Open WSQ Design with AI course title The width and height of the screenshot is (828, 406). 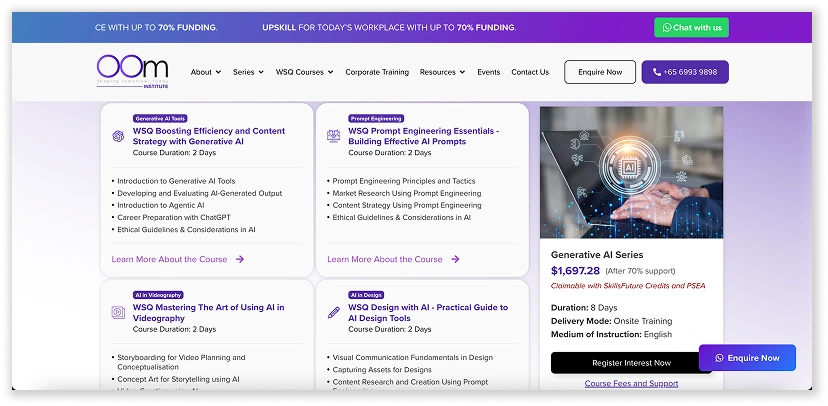click(x=428, y=313)
